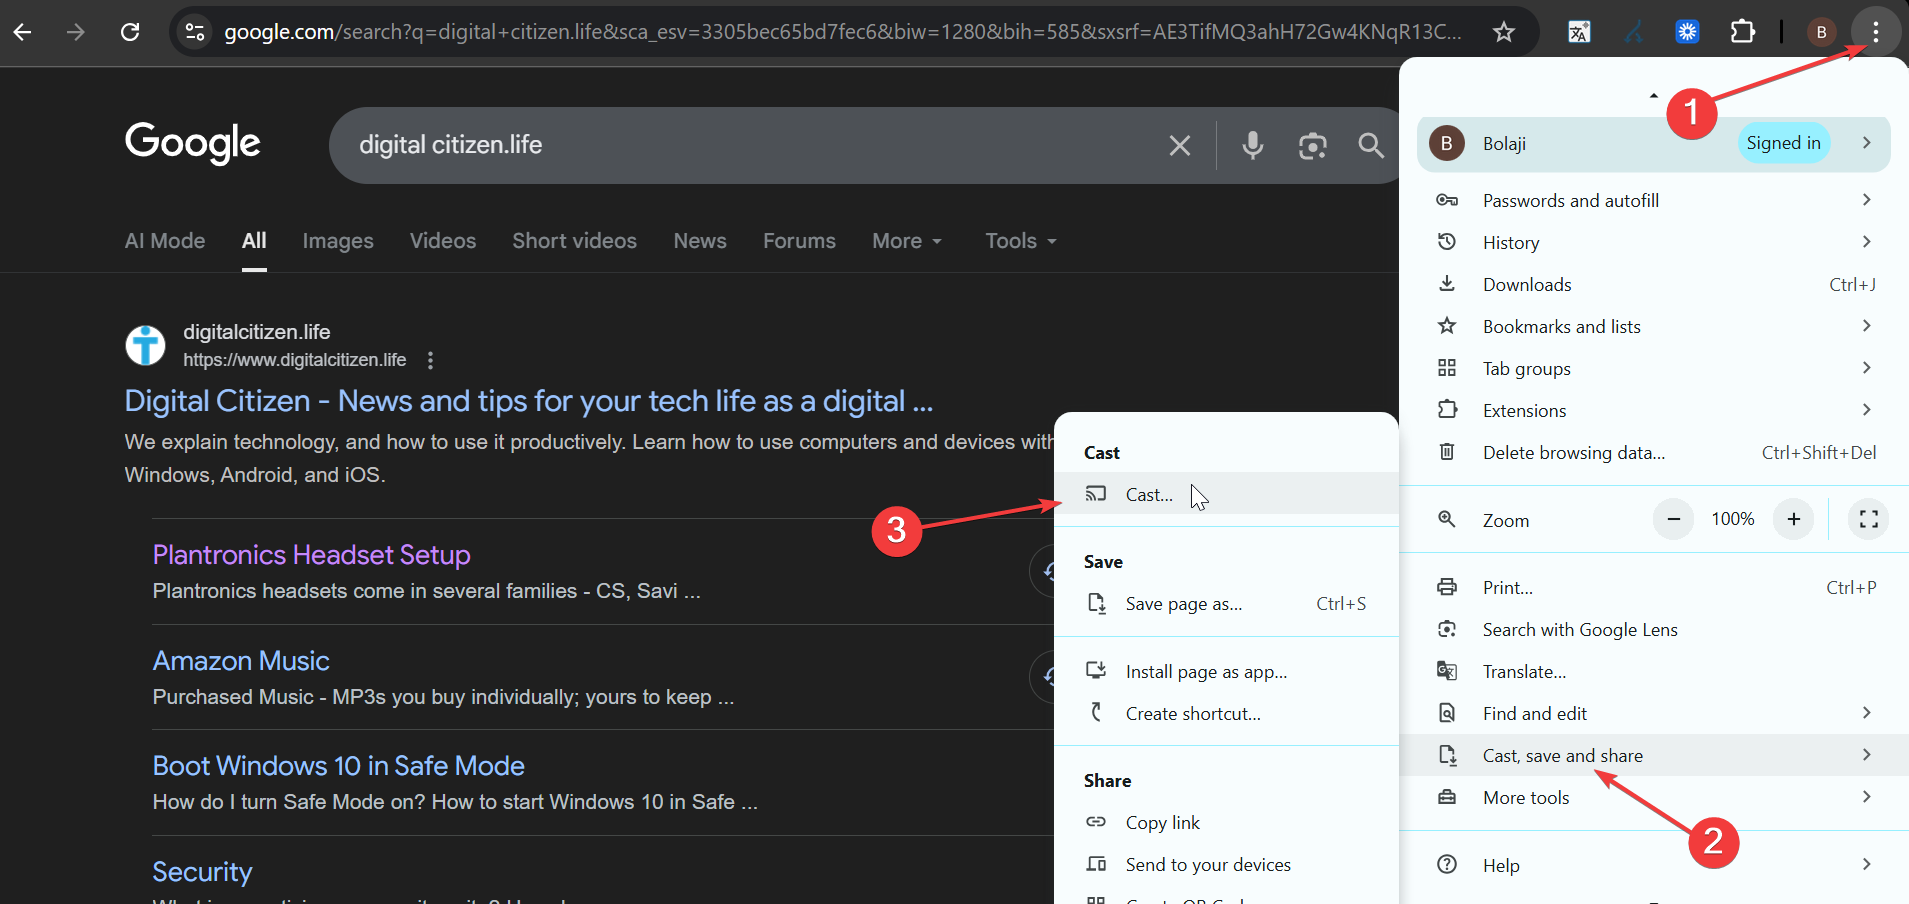The image size is (1909, 904).
Task: Bookmark this page with star icon
Action: (x=1503, y=32)
